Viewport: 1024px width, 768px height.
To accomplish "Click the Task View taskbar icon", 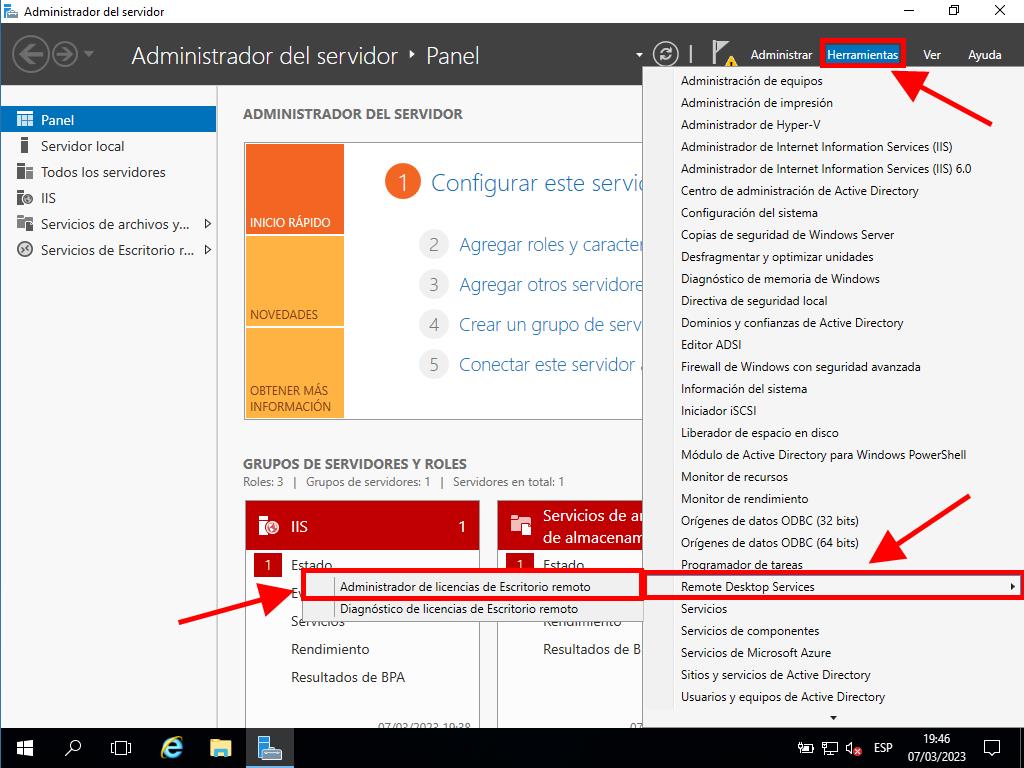I will (x=121, y=747).
